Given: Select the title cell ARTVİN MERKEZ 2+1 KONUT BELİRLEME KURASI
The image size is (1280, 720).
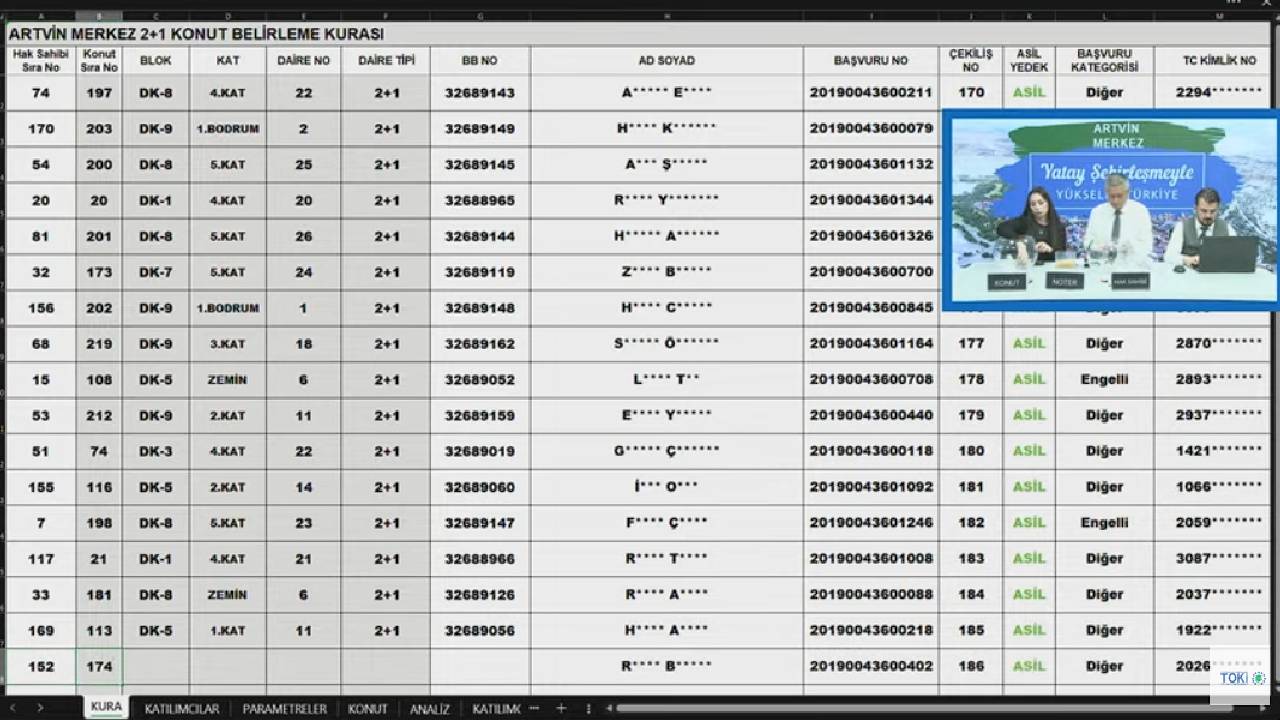Looking at the screenshot, I should [x=640, y=33].
